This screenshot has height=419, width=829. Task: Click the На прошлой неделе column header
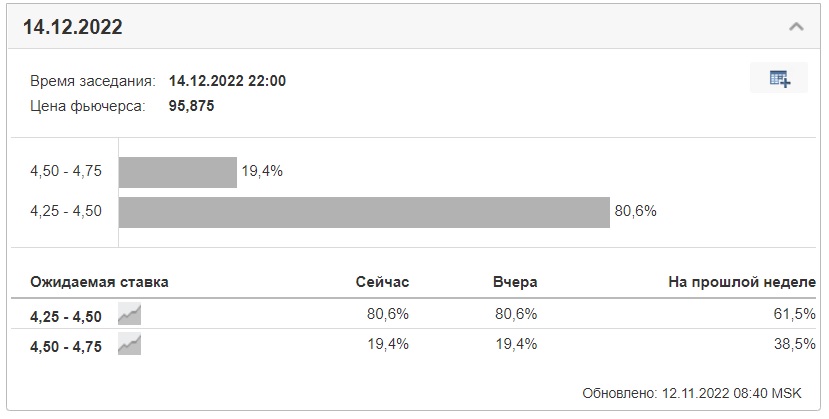[x=742, y=282]
